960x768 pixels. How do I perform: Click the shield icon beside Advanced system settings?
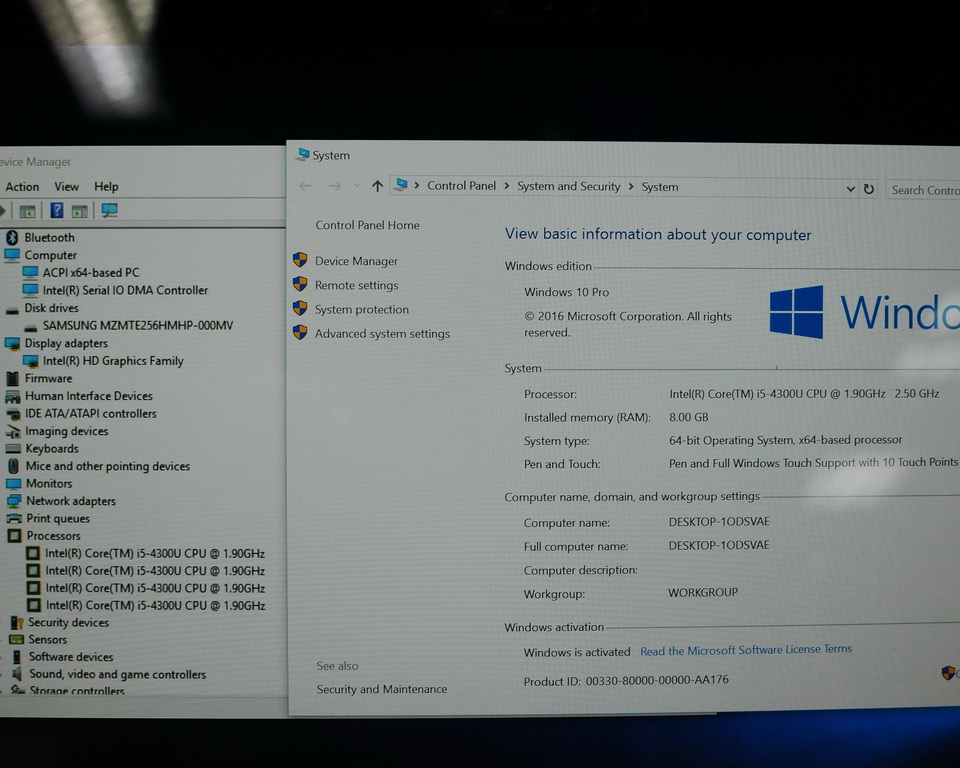click(300, 332)
